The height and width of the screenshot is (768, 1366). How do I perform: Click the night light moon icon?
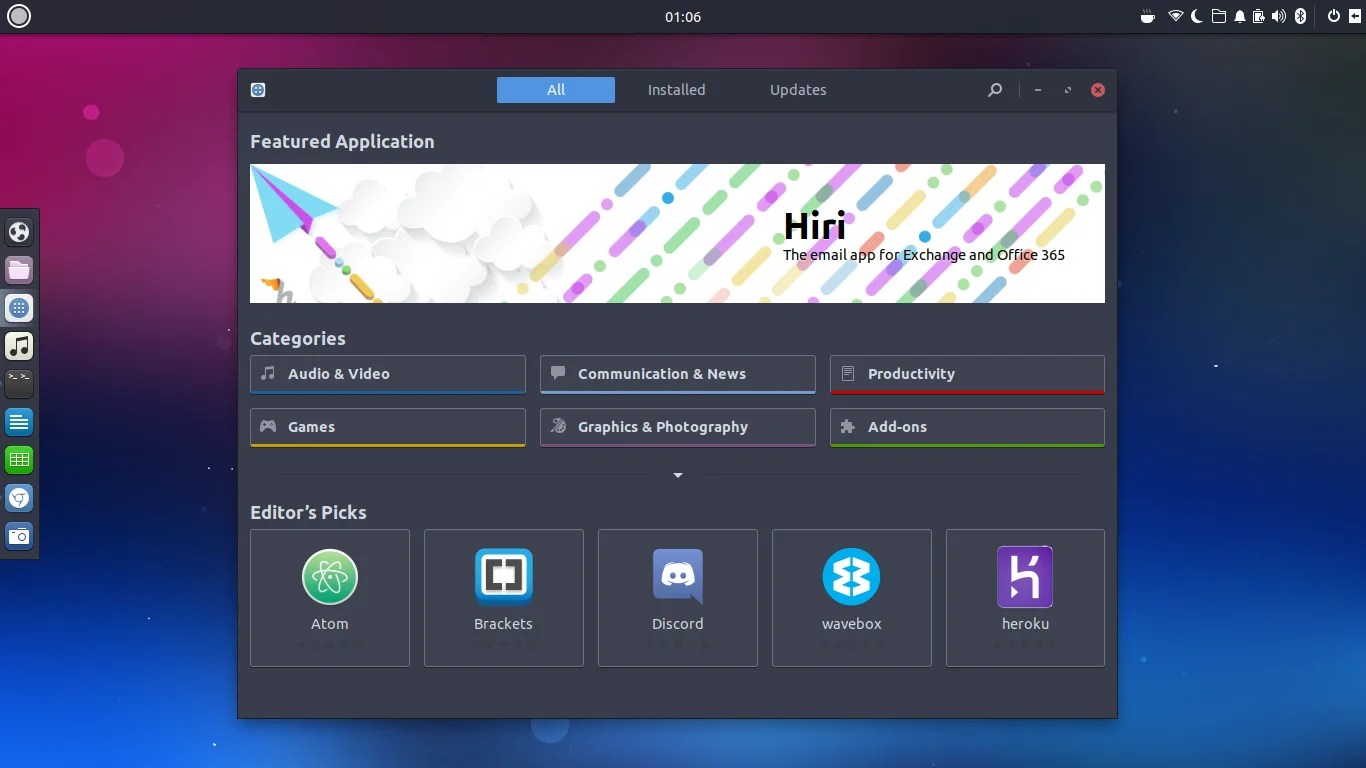click(x=1197, y=16)
